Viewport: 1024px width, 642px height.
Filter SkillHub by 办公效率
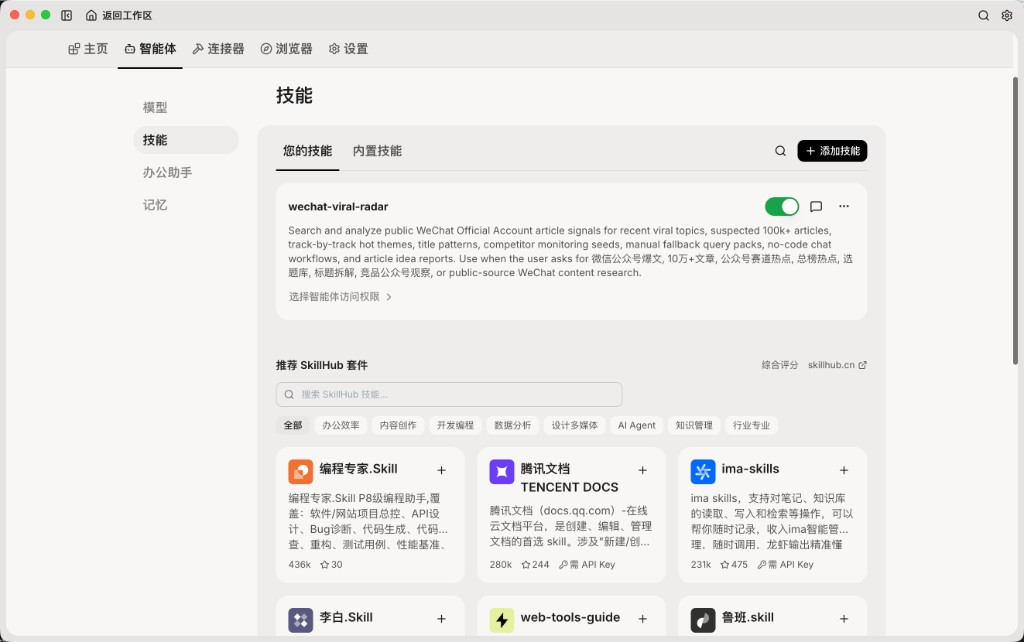coord(341,425)
